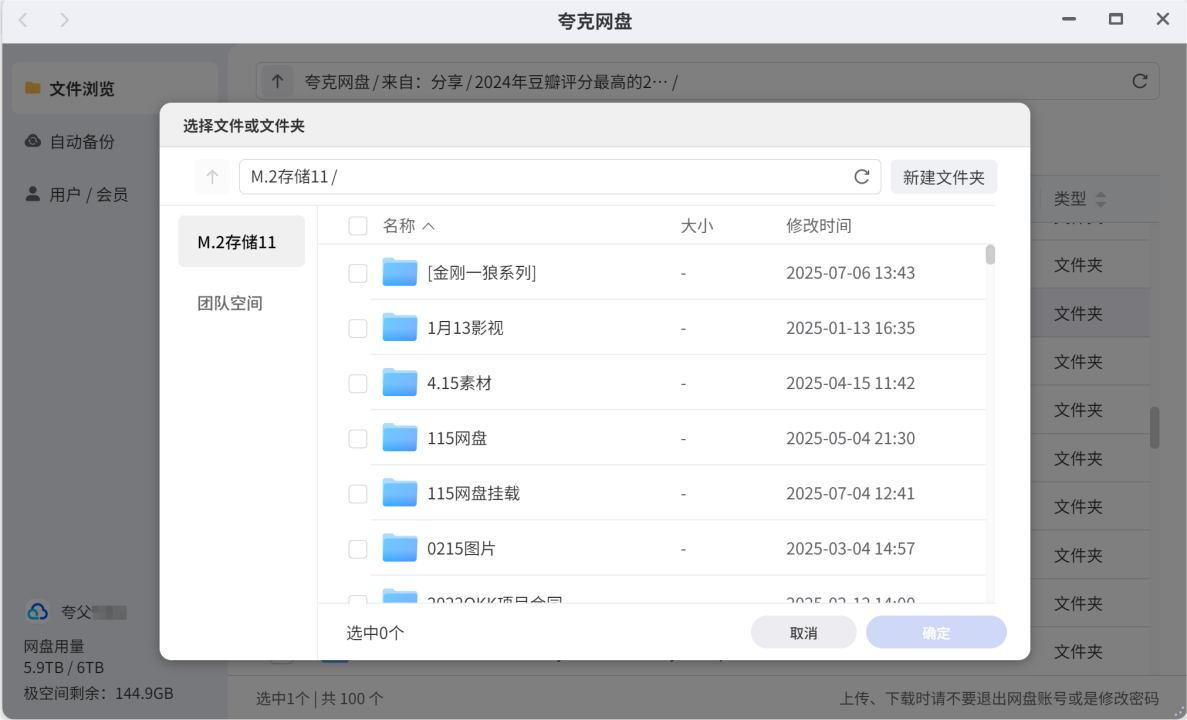The width and height of the screenshot is (1187, 720).
Task: Go forward with the title bar right arrow
Action: pos(64,20)
